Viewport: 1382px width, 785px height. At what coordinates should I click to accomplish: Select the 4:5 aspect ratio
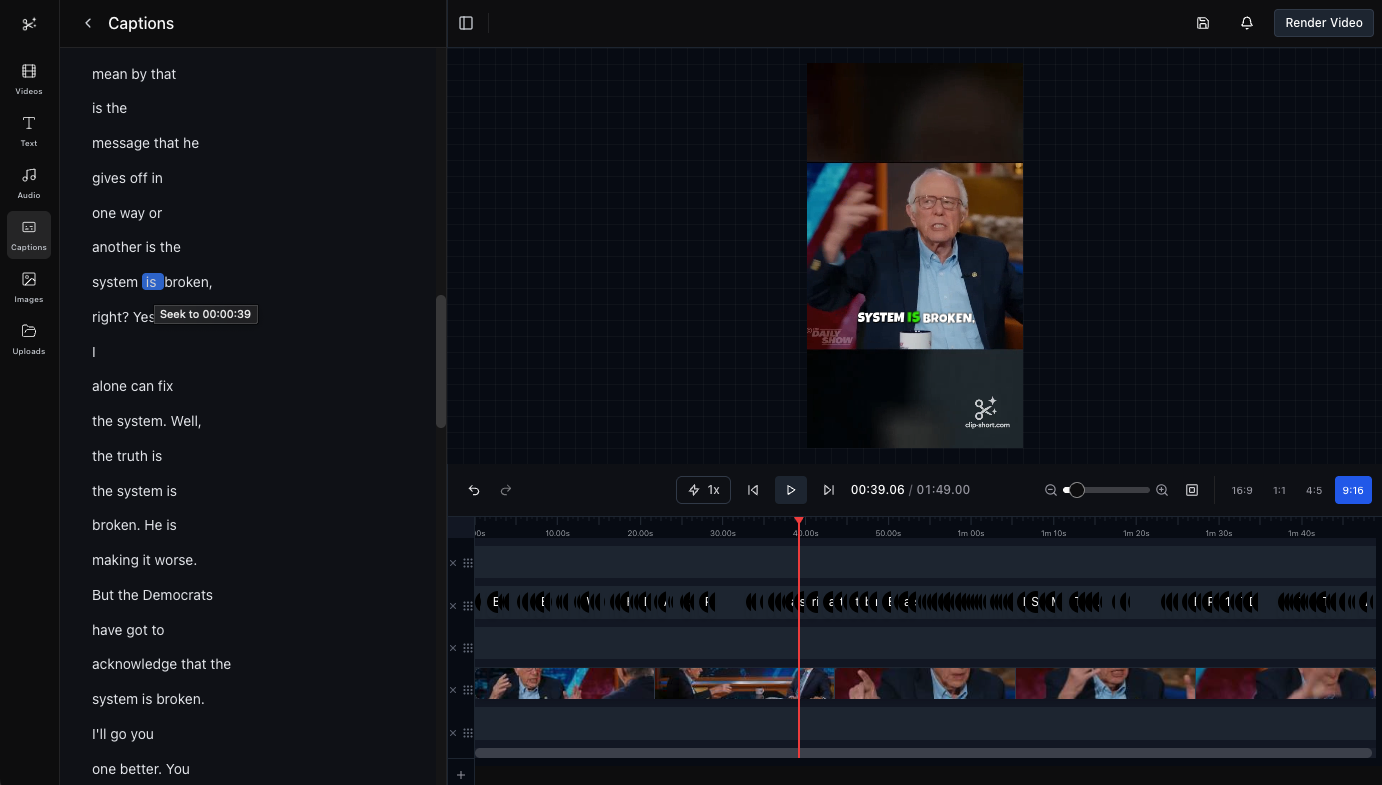click(1314, 490)
